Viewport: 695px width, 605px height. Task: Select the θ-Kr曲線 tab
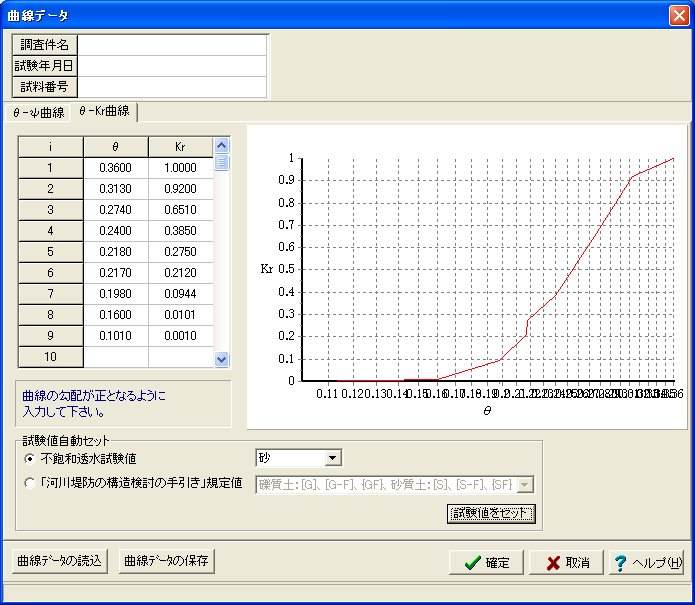pyautogui.click(x=104, y=111)
